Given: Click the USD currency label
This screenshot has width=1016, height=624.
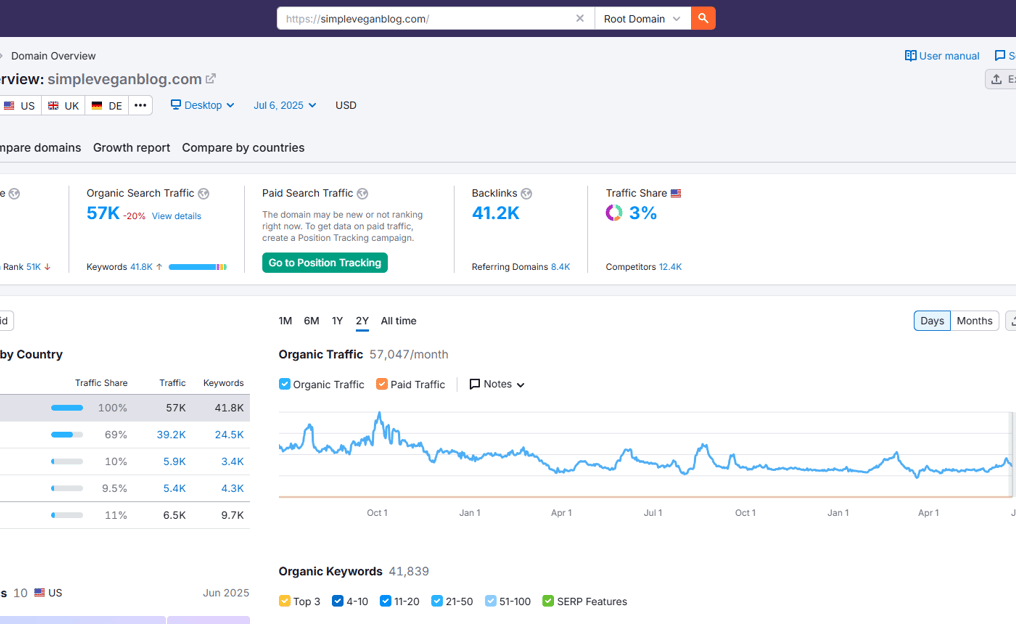Looking at the screenshot, I should click(346, 105).
